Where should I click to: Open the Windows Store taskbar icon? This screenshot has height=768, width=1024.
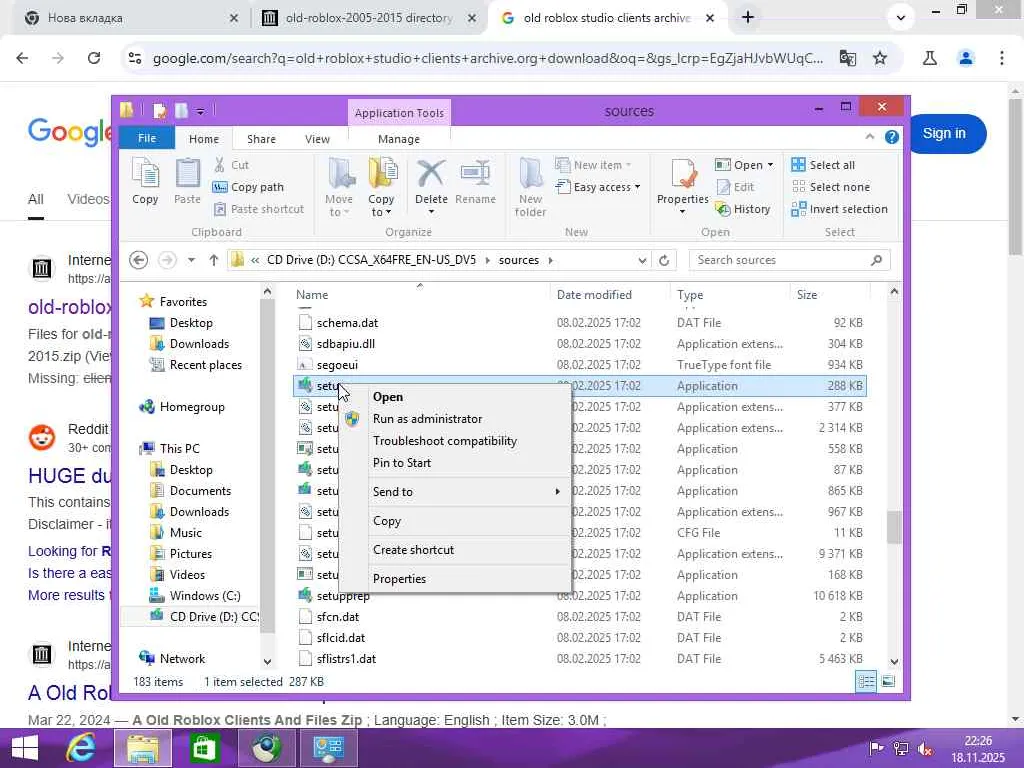coord(204,748)
